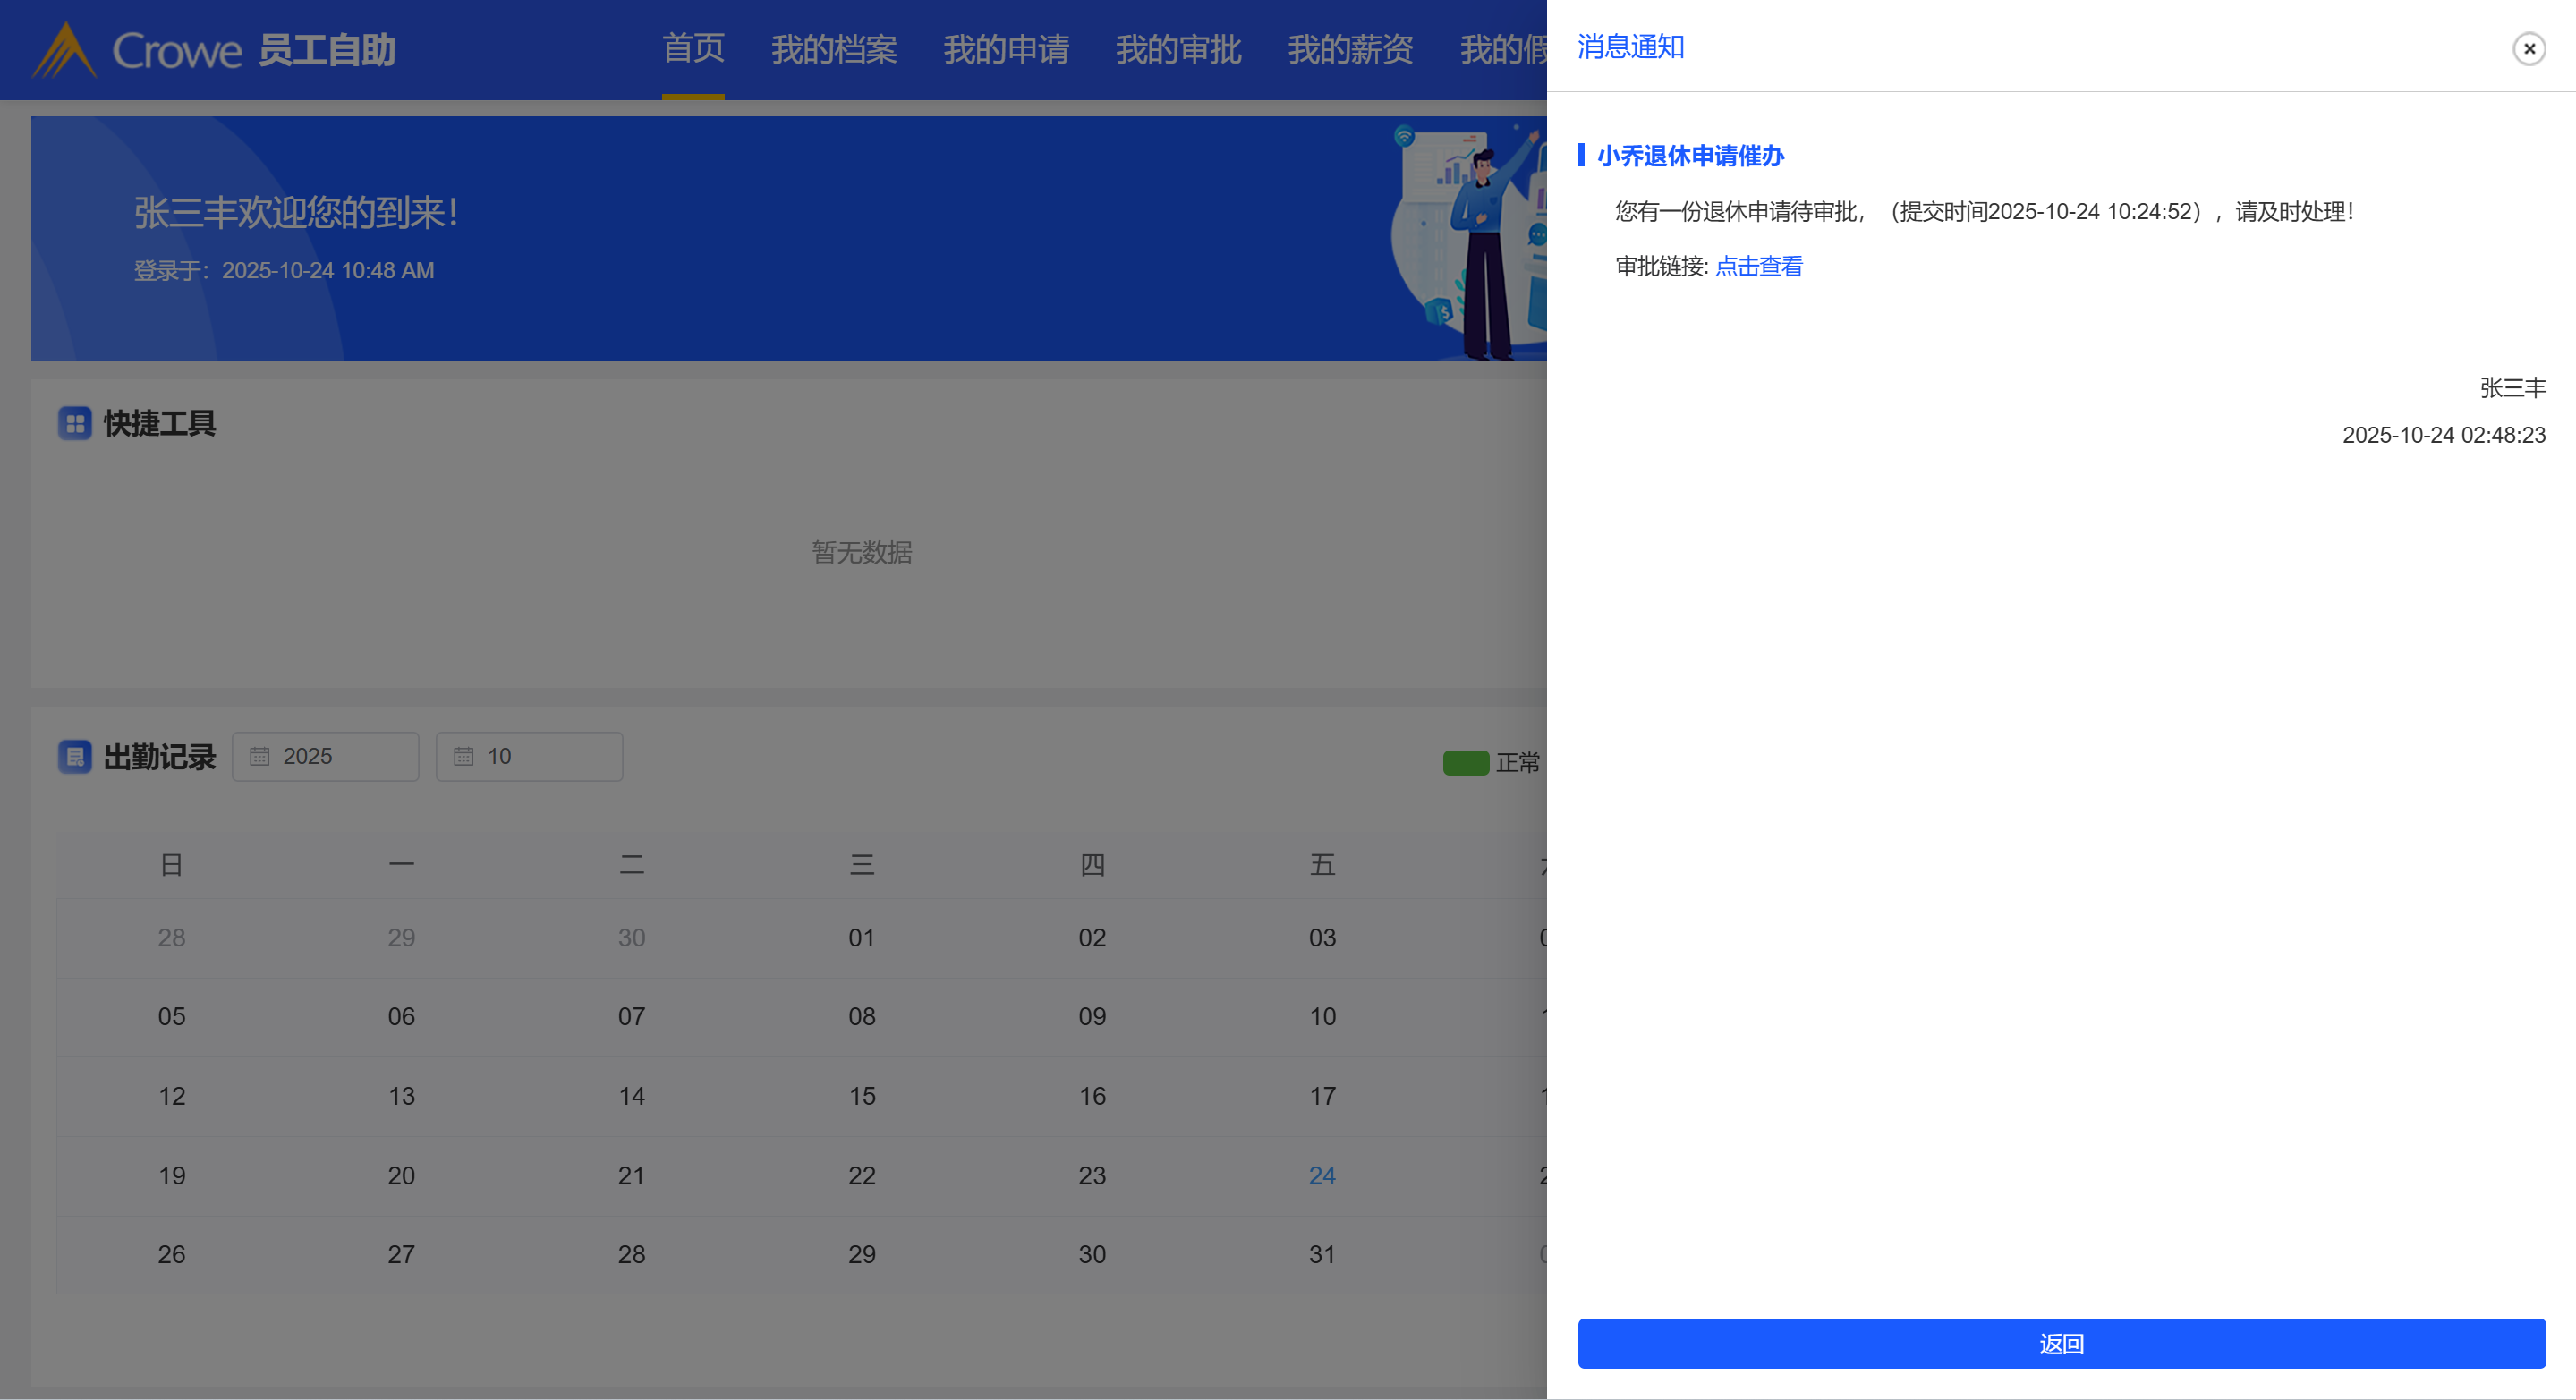Click calendar icon in year 2025 field
The height and width of the screenshot is (1400, 2576).
(259, 757)
